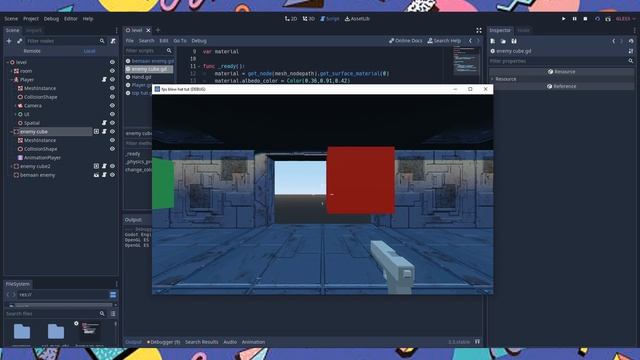
Task: Hide the Player node with its eye icon
Action: pyautogui.click(x=112, y=80)
